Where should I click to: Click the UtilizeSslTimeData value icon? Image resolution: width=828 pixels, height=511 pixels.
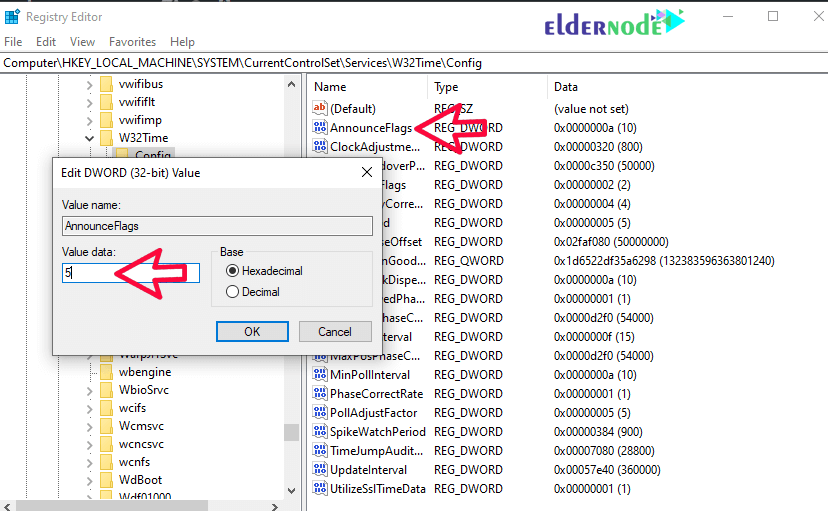pos(320,489)
